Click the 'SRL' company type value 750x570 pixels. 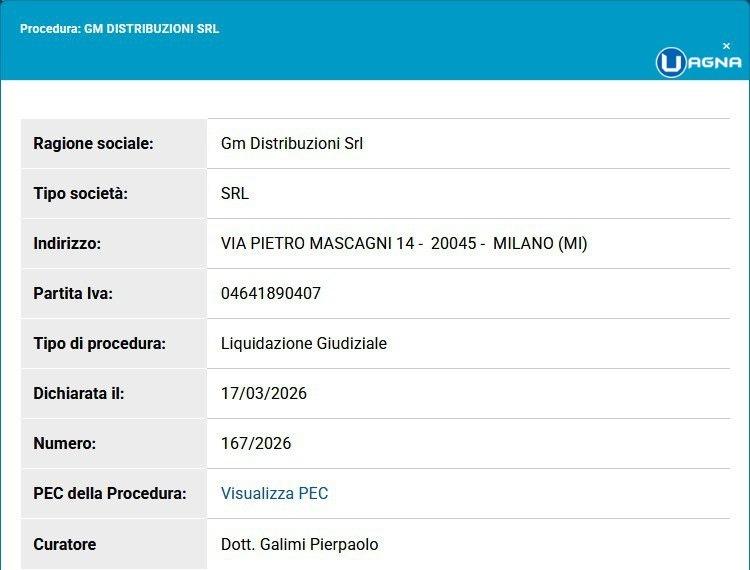tap(234, 193)
